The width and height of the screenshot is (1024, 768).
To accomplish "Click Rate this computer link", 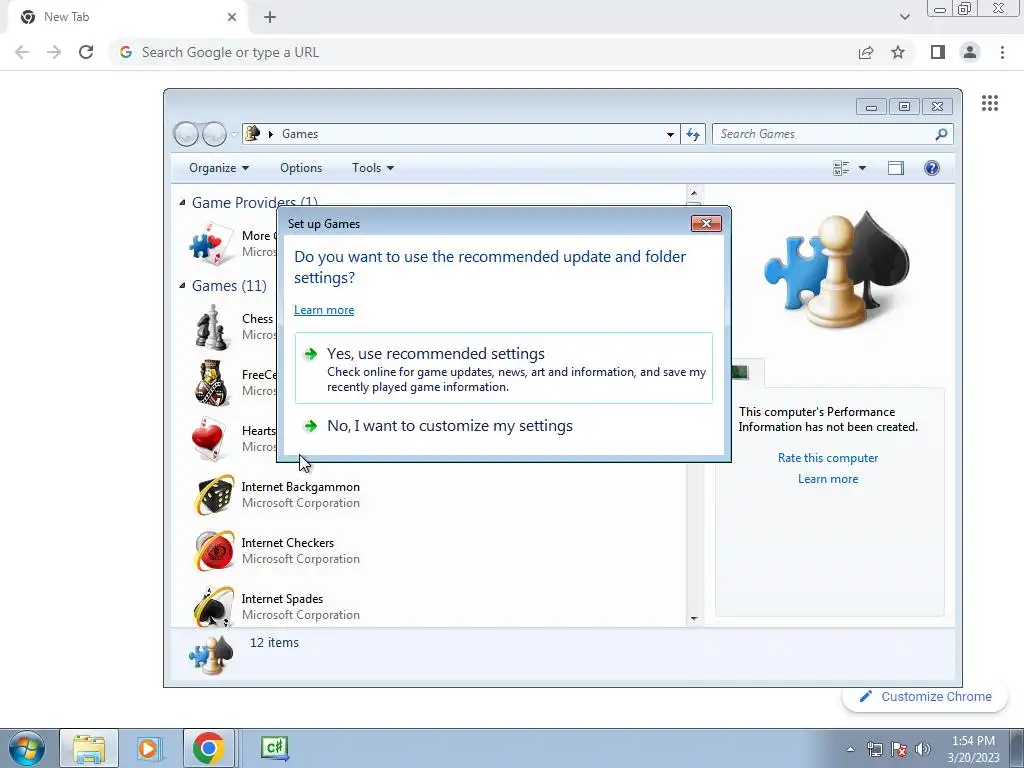I will pos(827,458).
